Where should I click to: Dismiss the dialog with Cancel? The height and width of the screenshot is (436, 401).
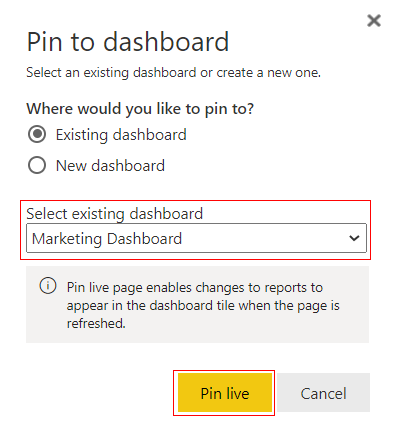(323, 393)
